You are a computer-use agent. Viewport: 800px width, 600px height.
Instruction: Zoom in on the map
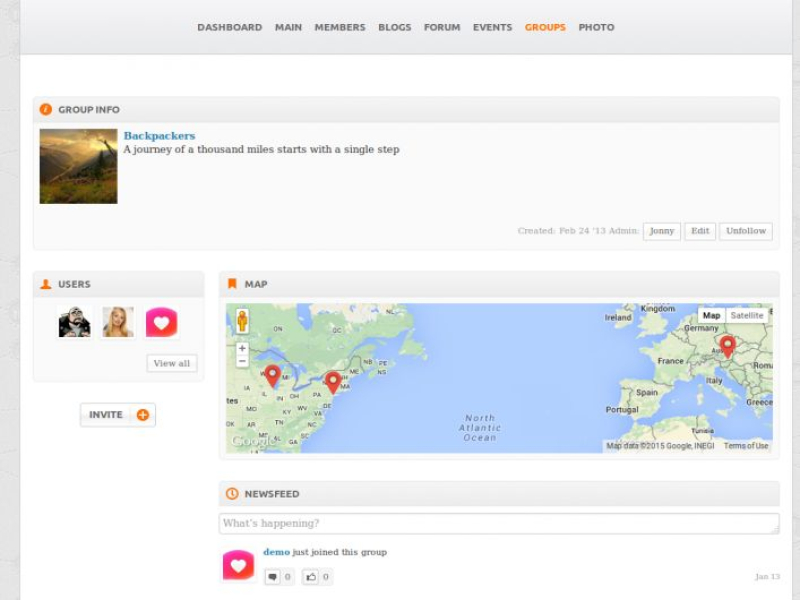(x=242, y=349)
